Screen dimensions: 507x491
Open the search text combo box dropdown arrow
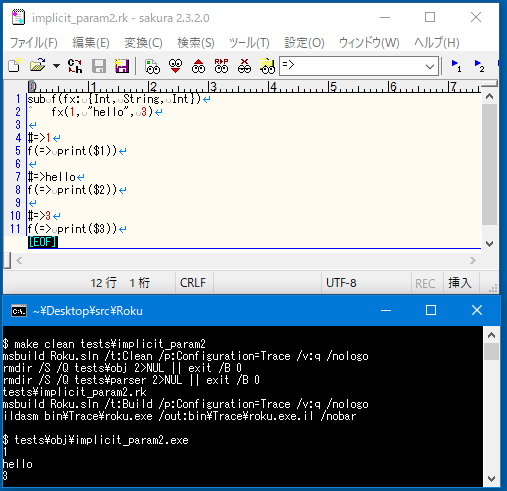(x=430, y=66)
